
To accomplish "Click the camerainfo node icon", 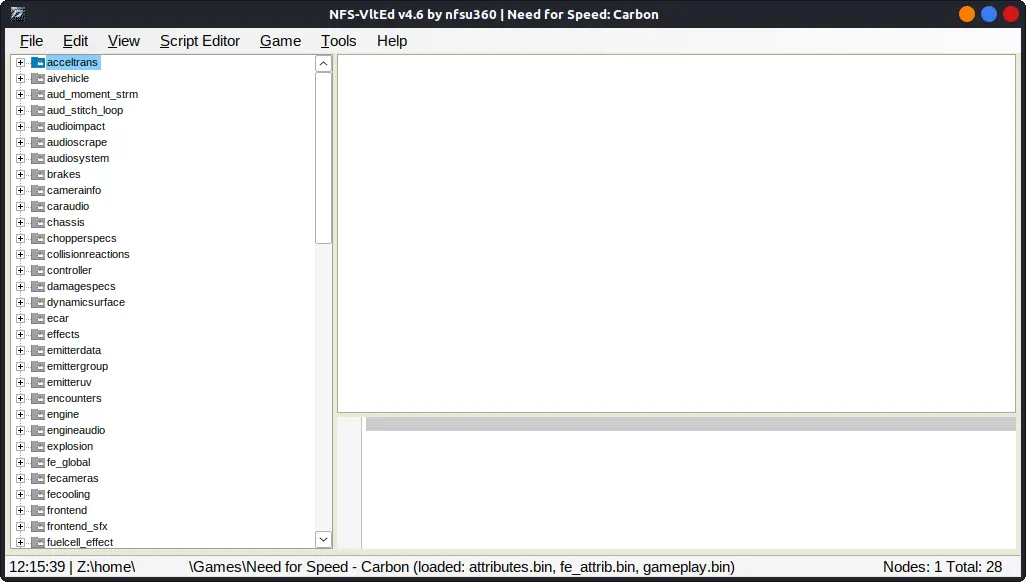I will tap(38, 191).
